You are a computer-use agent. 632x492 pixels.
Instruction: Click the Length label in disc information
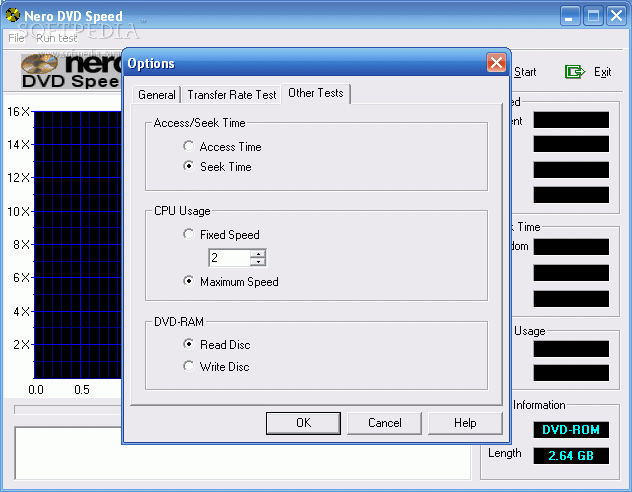504,453
